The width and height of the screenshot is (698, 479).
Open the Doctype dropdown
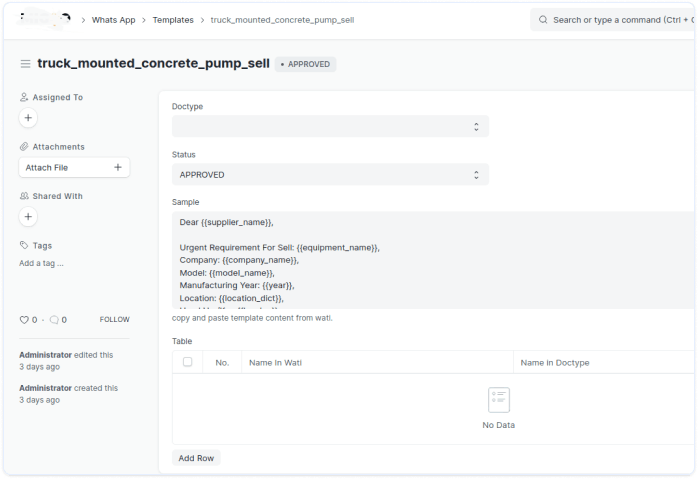click(x=330, y=126)
